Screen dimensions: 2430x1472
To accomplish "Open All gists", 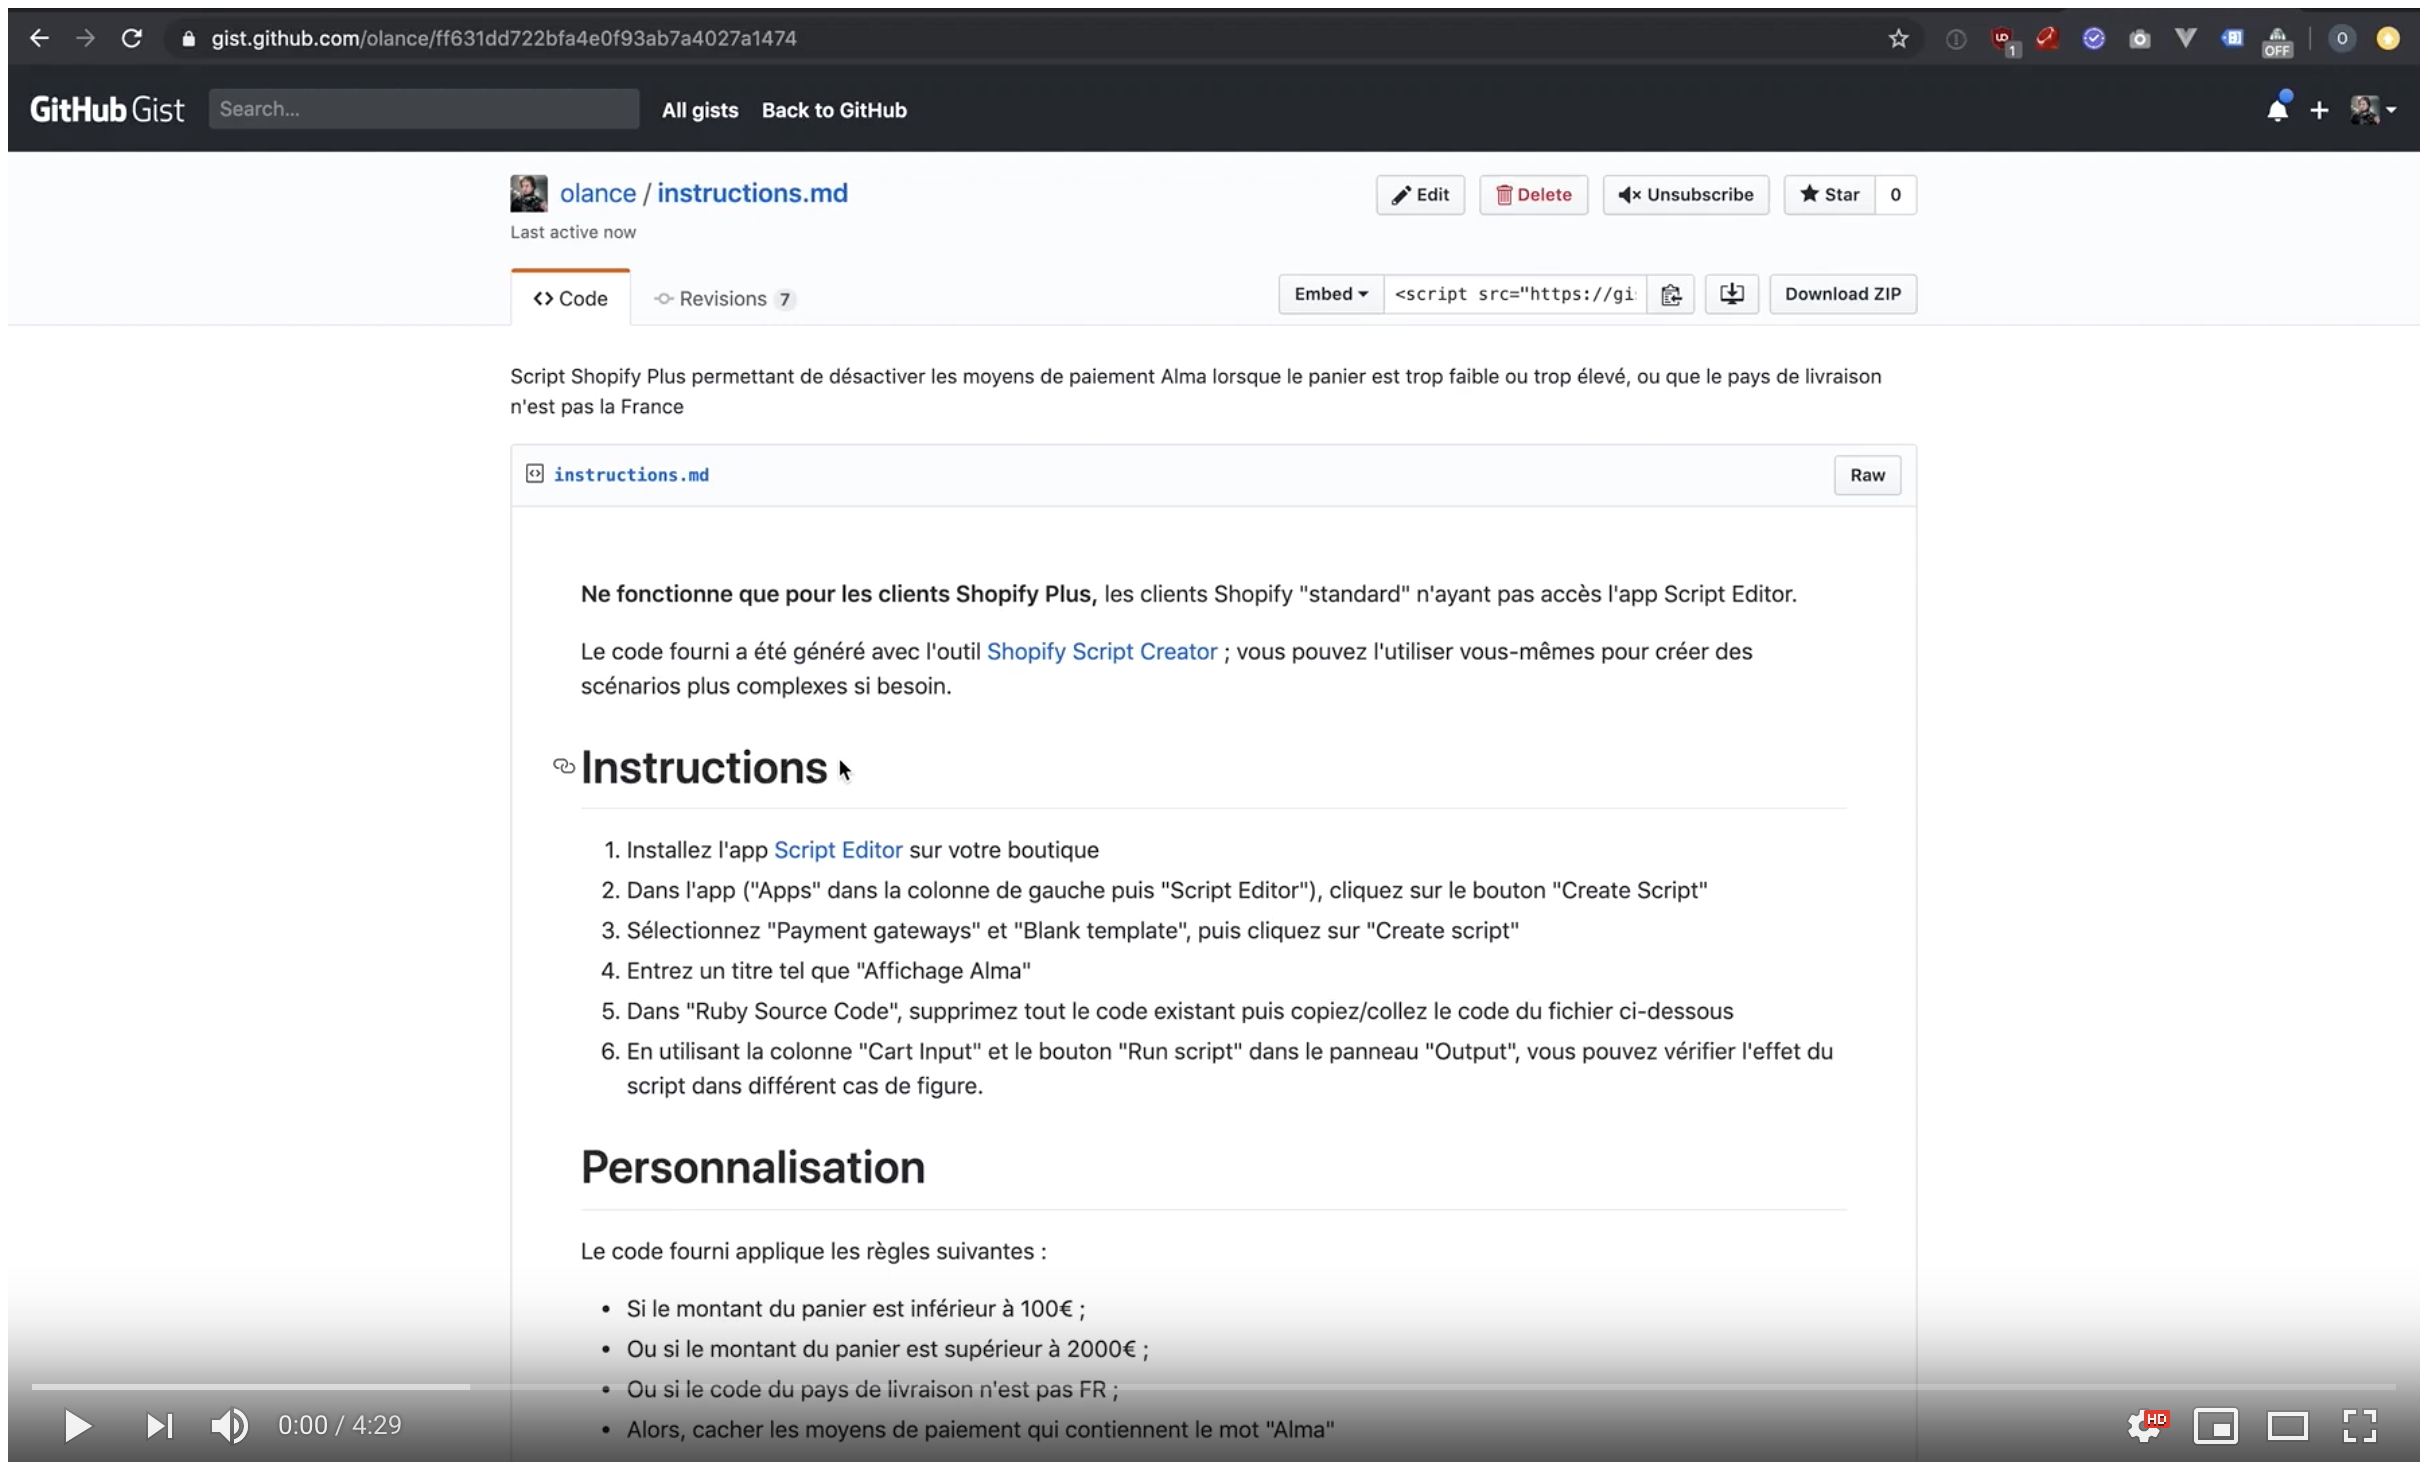I will tap(700, 110).
